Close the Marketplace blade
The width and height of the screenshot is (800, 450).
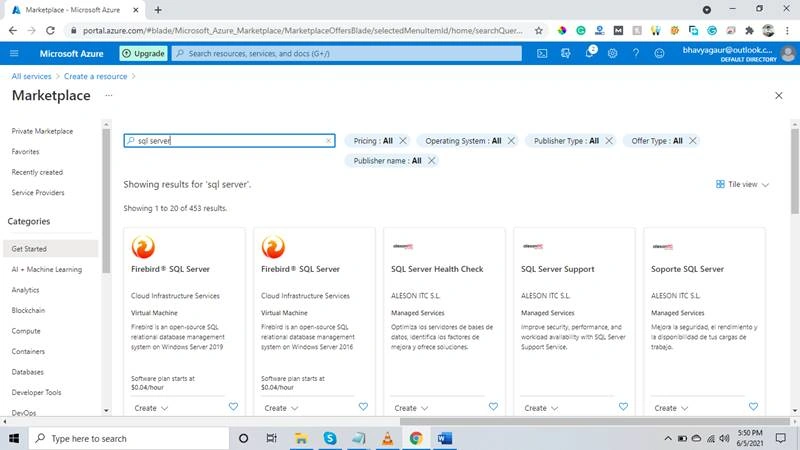coord(779,95)
